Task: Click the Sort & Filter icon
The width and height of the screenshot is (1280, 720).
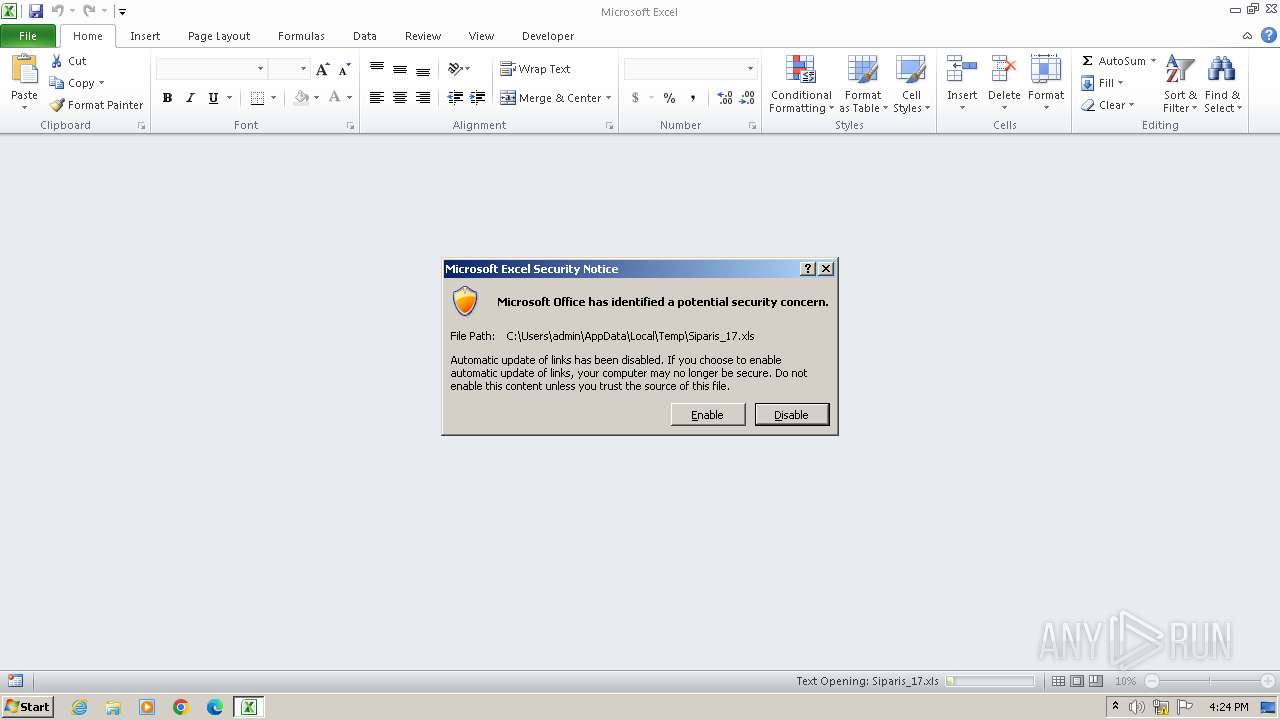Action: point(1180,69)
